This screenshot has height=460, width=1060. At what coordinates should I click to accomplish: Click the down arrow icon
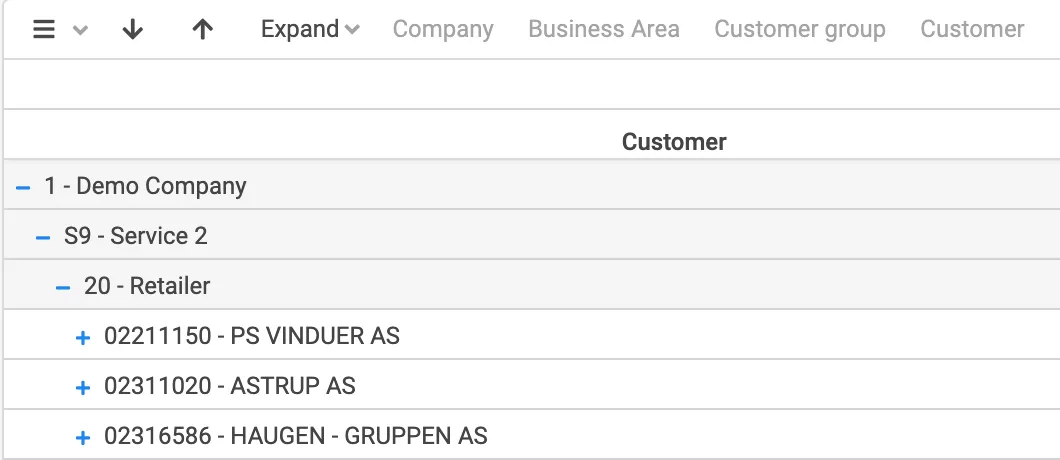point(133,30)
